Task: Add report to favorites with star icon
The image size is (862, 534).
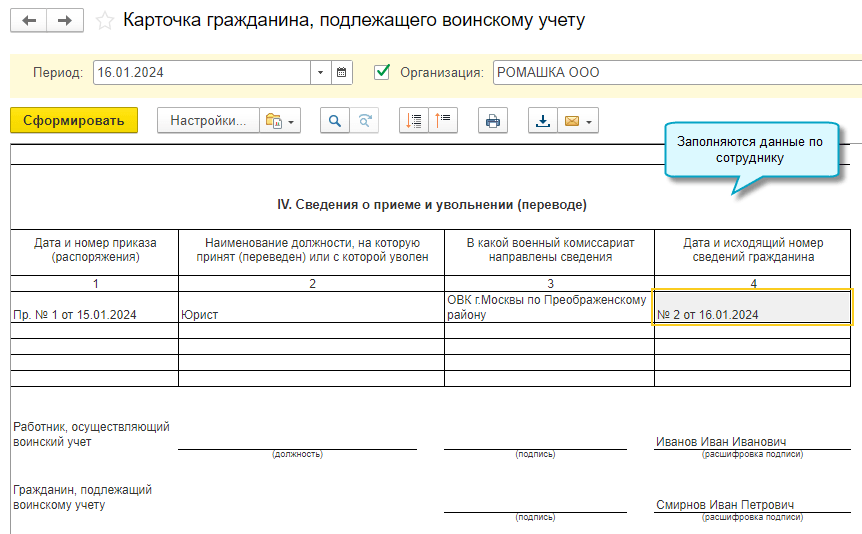Action: (x=103, y=21)
